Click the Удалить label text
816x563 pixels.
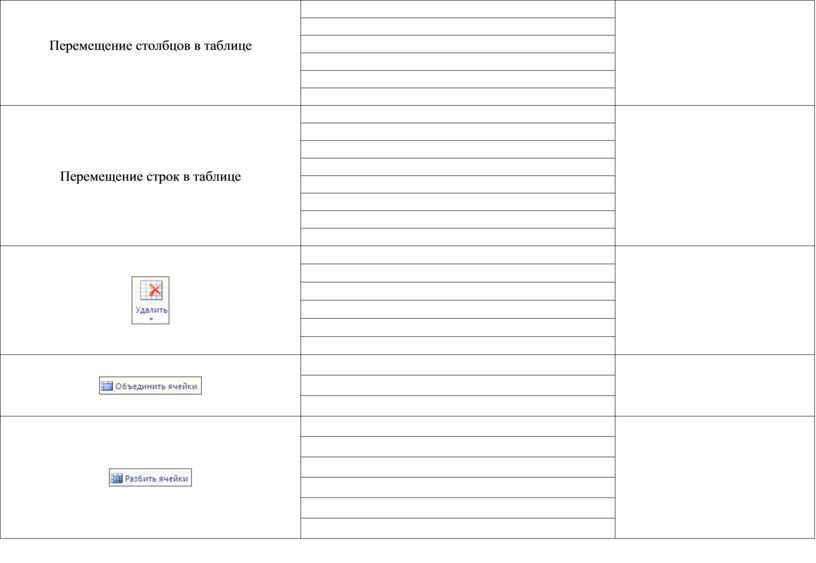151,310
